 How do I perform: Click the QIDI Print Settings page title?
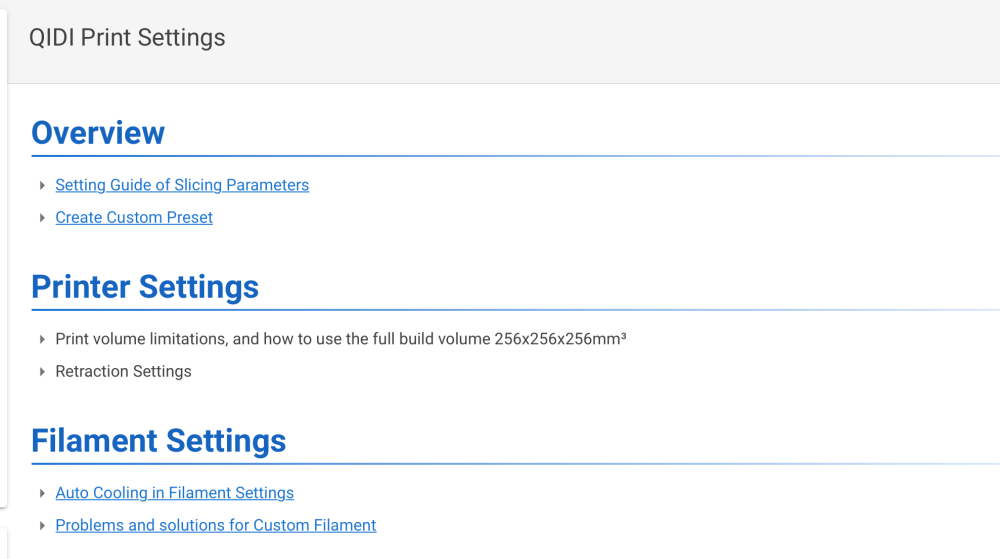coord(127,38)
